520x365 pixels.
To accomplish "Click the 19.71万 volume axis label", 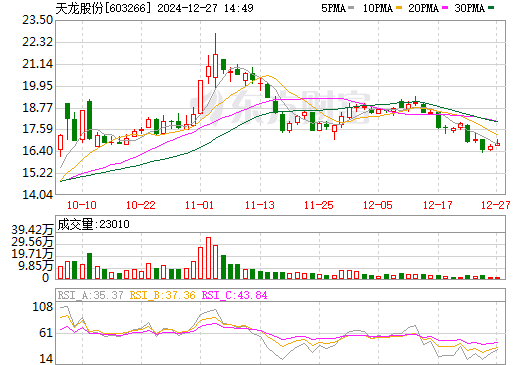I will tap(32, 254).
